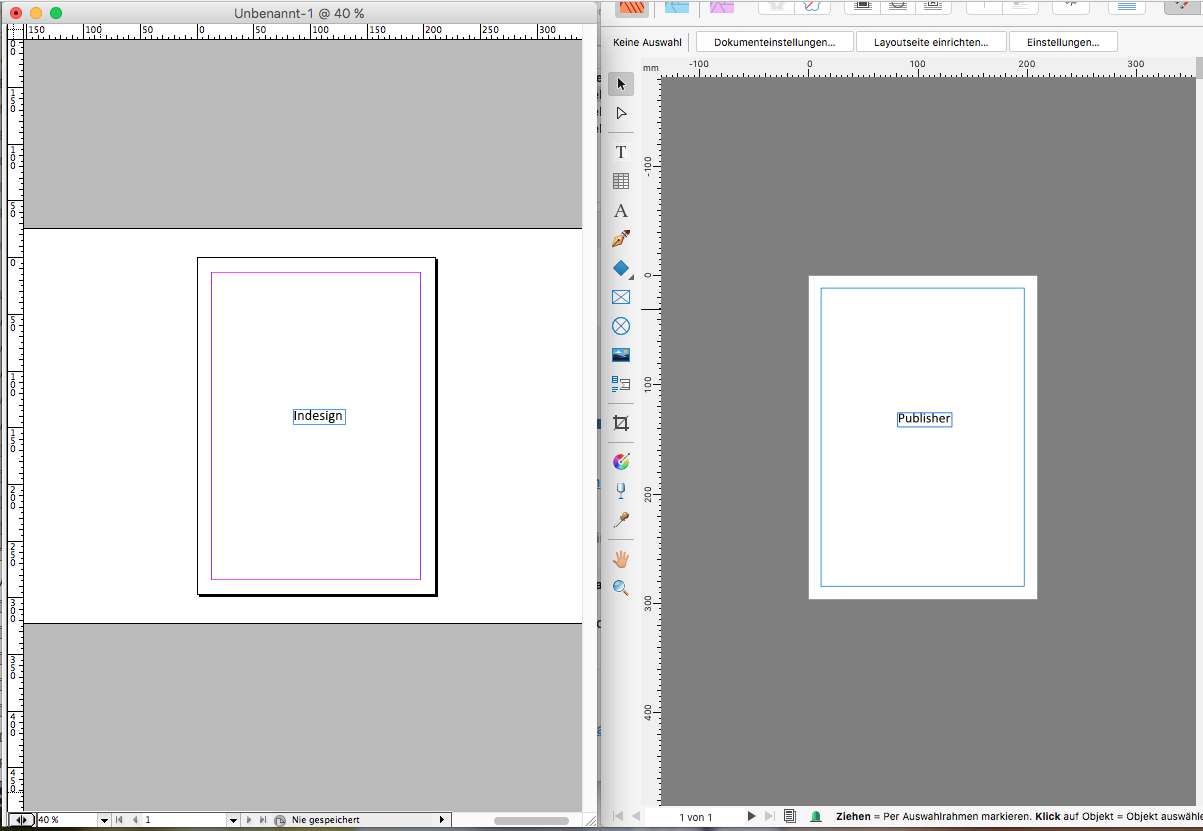Go to last page in InDesign
This screenshot has height=831, width=1203.
click(x=264, y=820)
